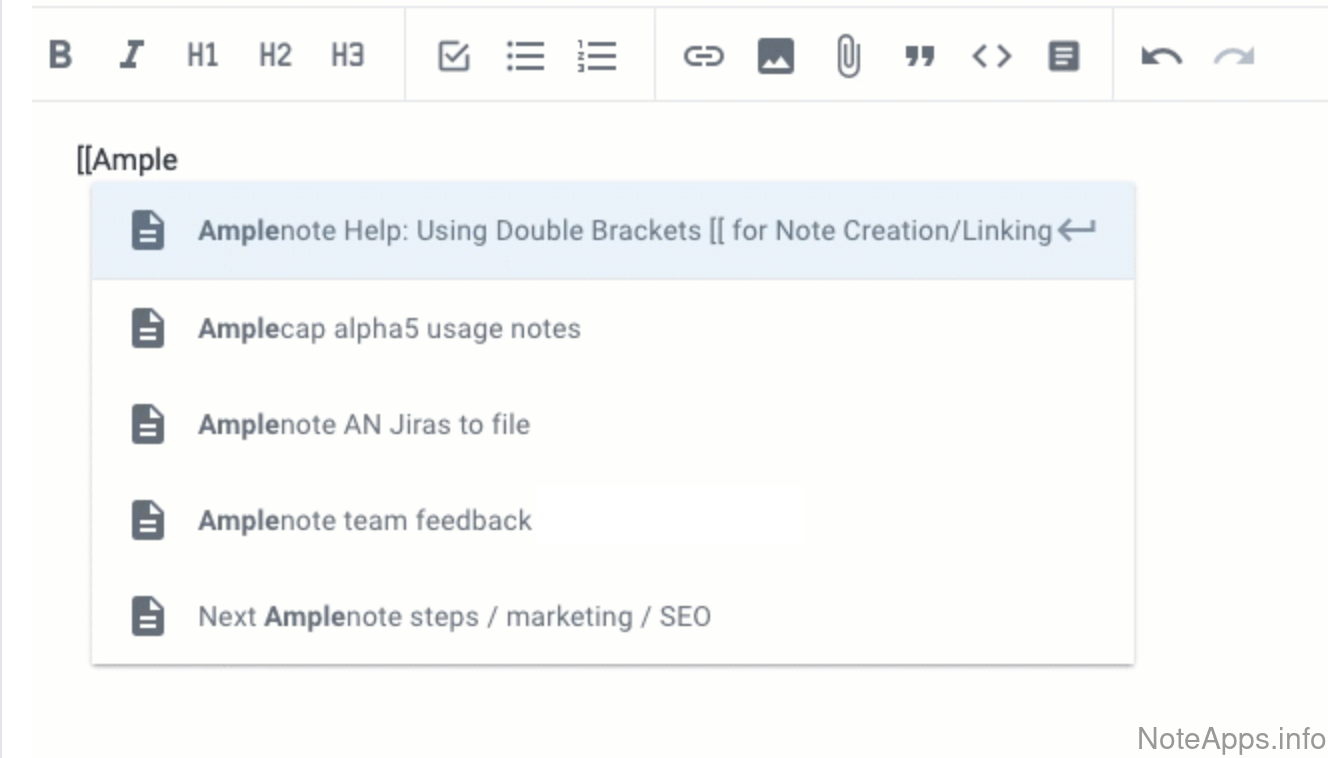Link to 'Amplenote team feedback' note

(365, 521)
